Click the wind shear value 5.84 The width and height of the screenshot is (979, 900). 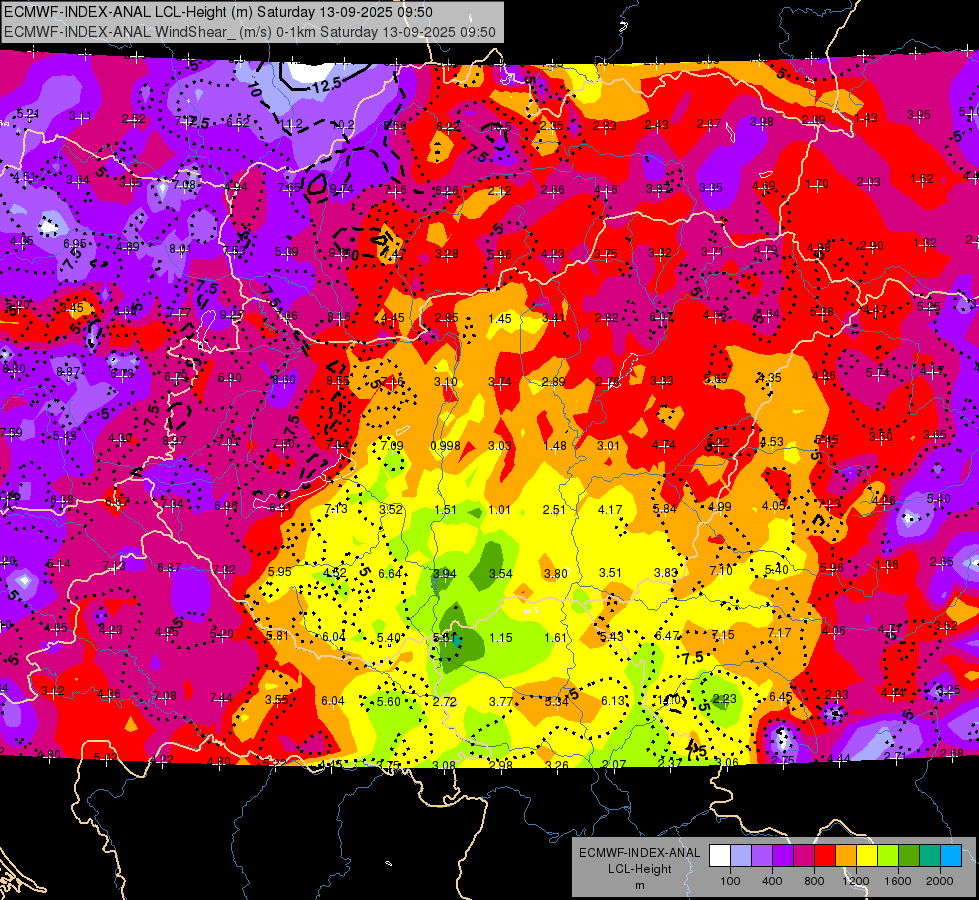tap(664, 508)
